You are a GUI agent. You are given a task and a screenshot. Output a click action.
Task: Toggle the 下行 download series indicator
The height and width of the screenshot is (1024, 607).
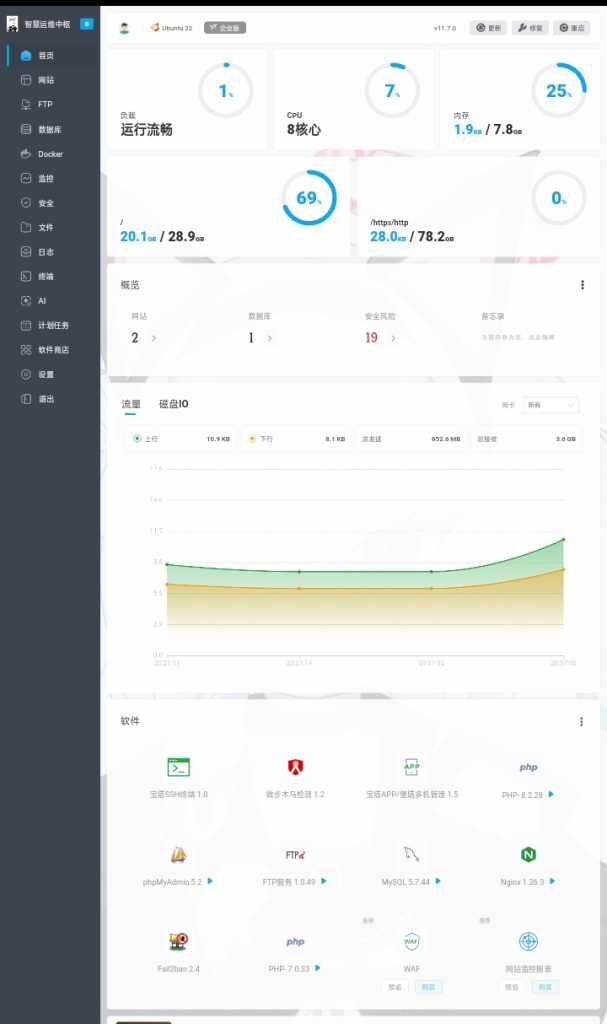253,439
